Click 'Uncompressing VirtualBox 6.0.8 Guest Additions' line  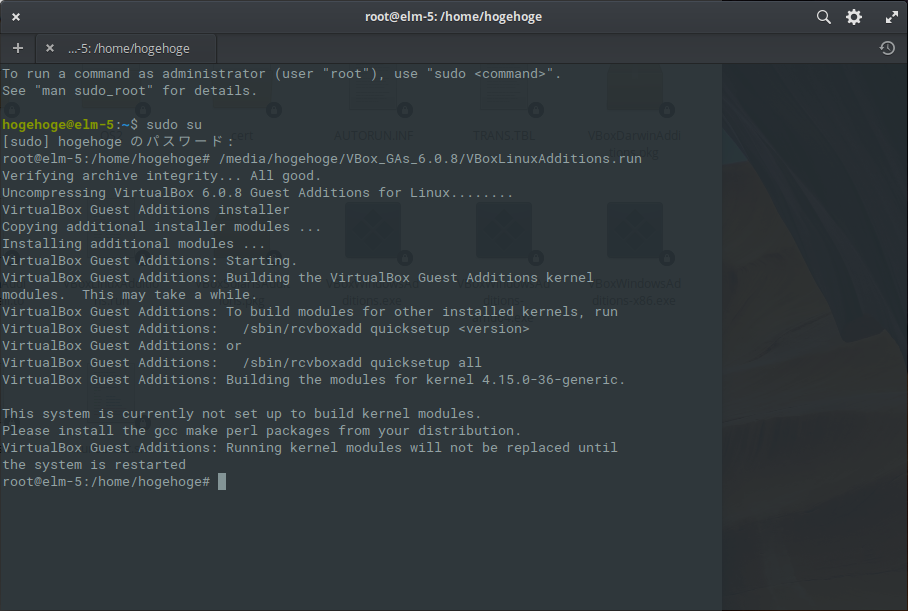[257, 193]
